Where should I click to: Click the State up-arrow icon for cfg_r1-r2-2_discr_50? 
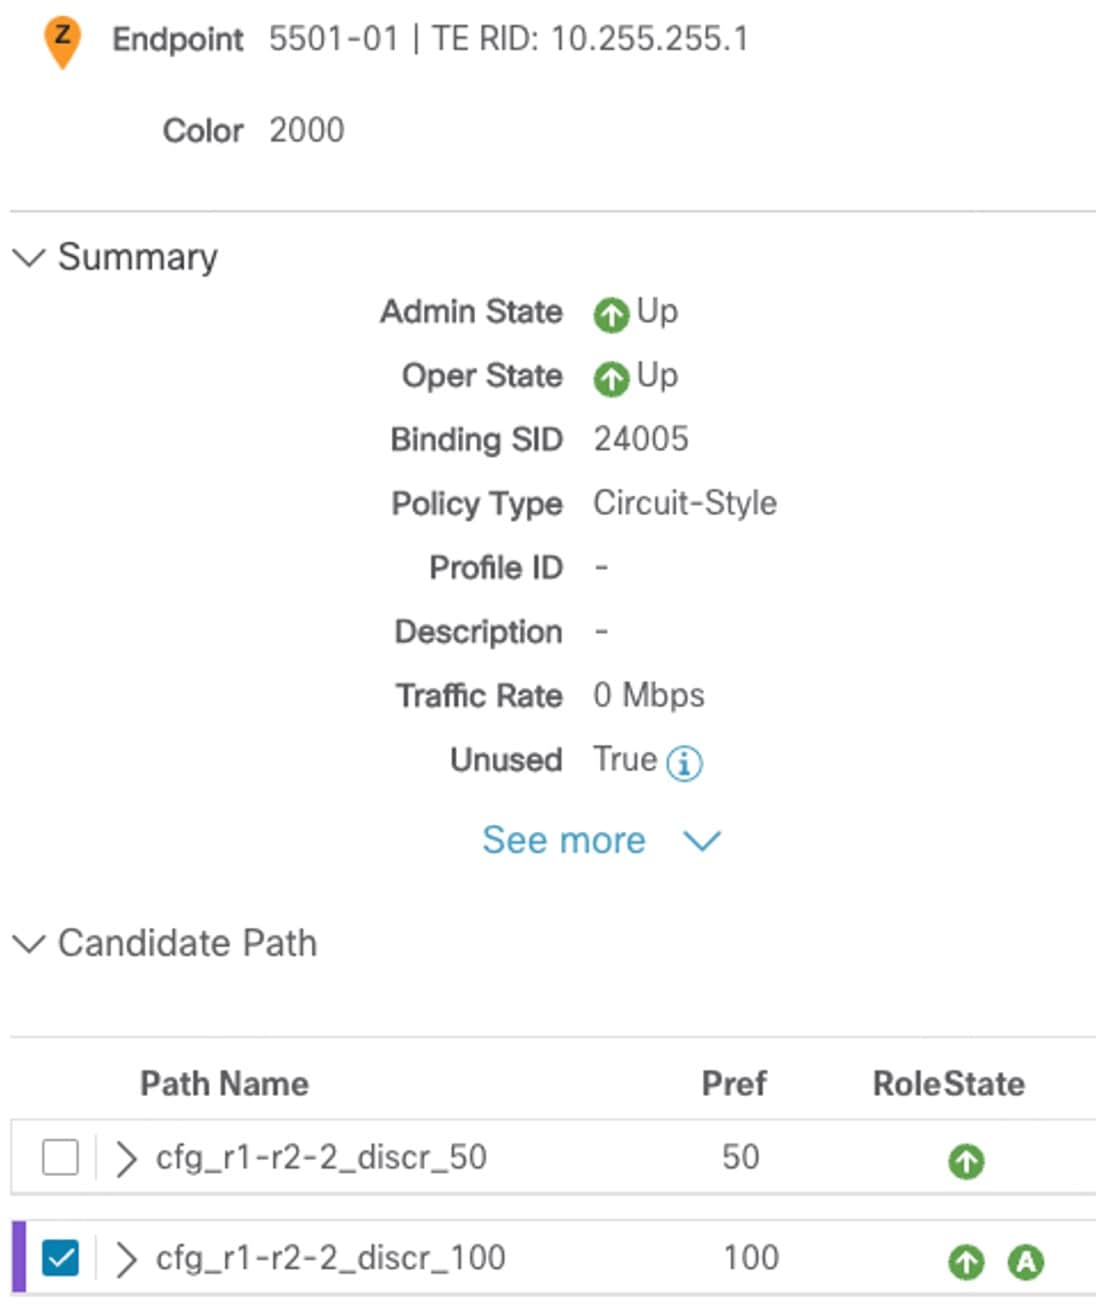963,1159
